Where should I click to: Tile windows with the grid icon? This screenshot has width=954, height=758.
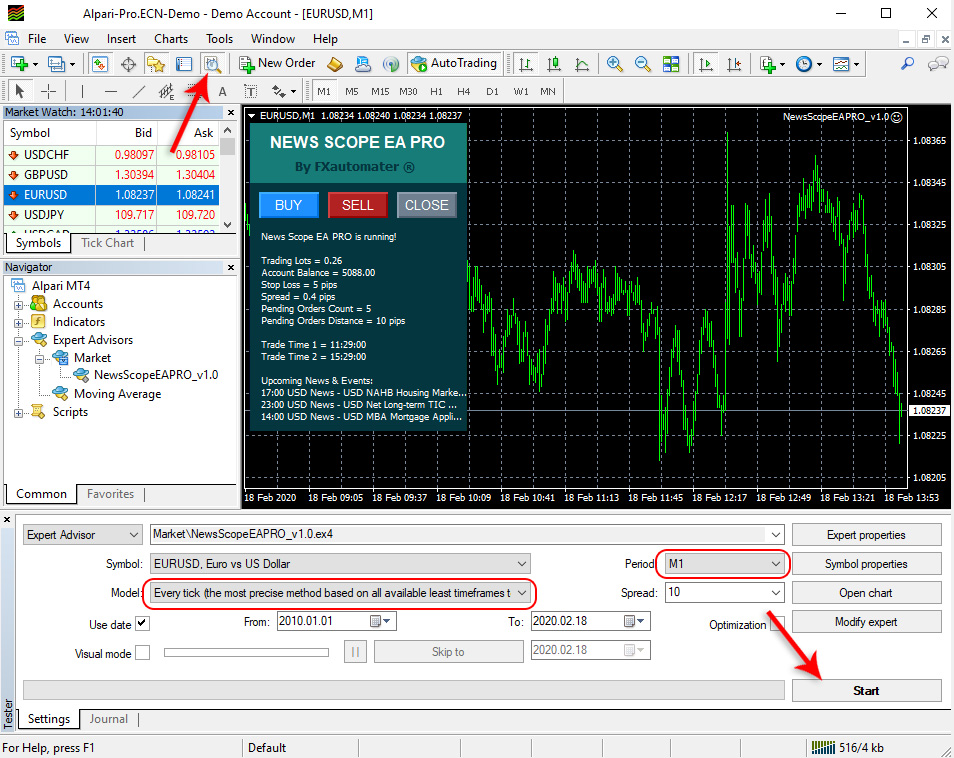pos(671,64)
